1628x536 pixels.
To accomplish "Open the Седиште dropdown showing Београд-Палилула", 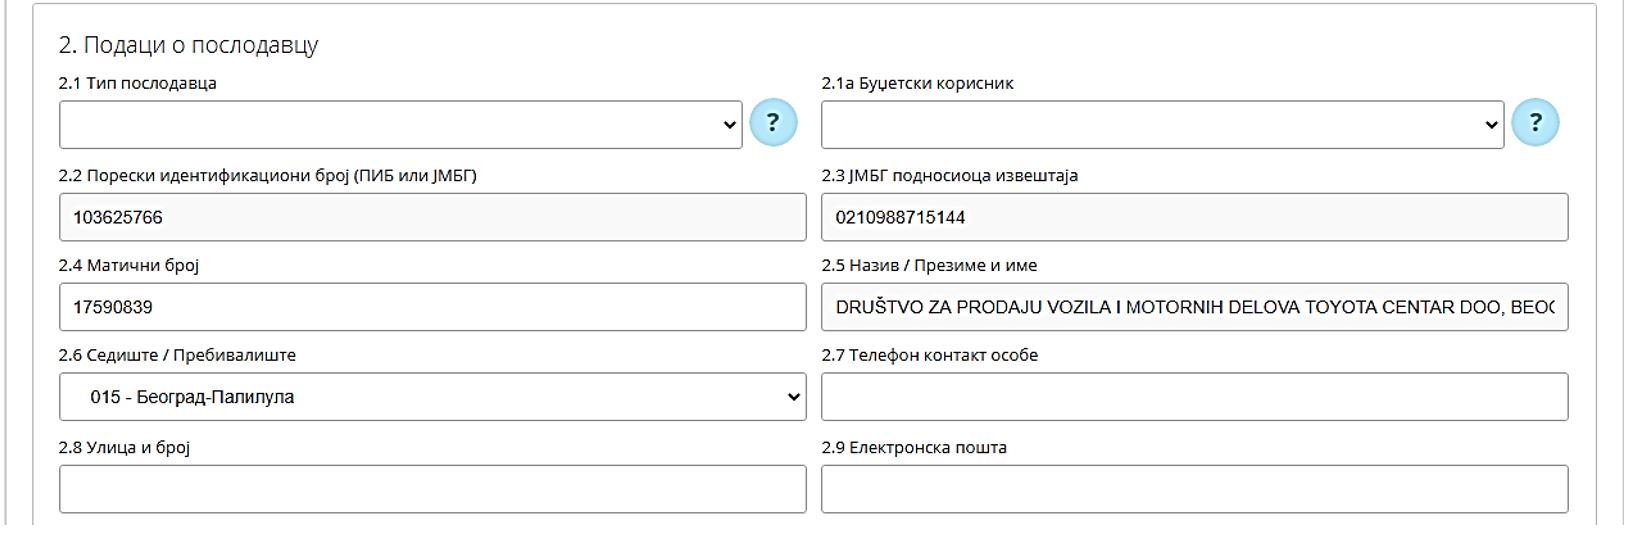I will pos(432,397).
